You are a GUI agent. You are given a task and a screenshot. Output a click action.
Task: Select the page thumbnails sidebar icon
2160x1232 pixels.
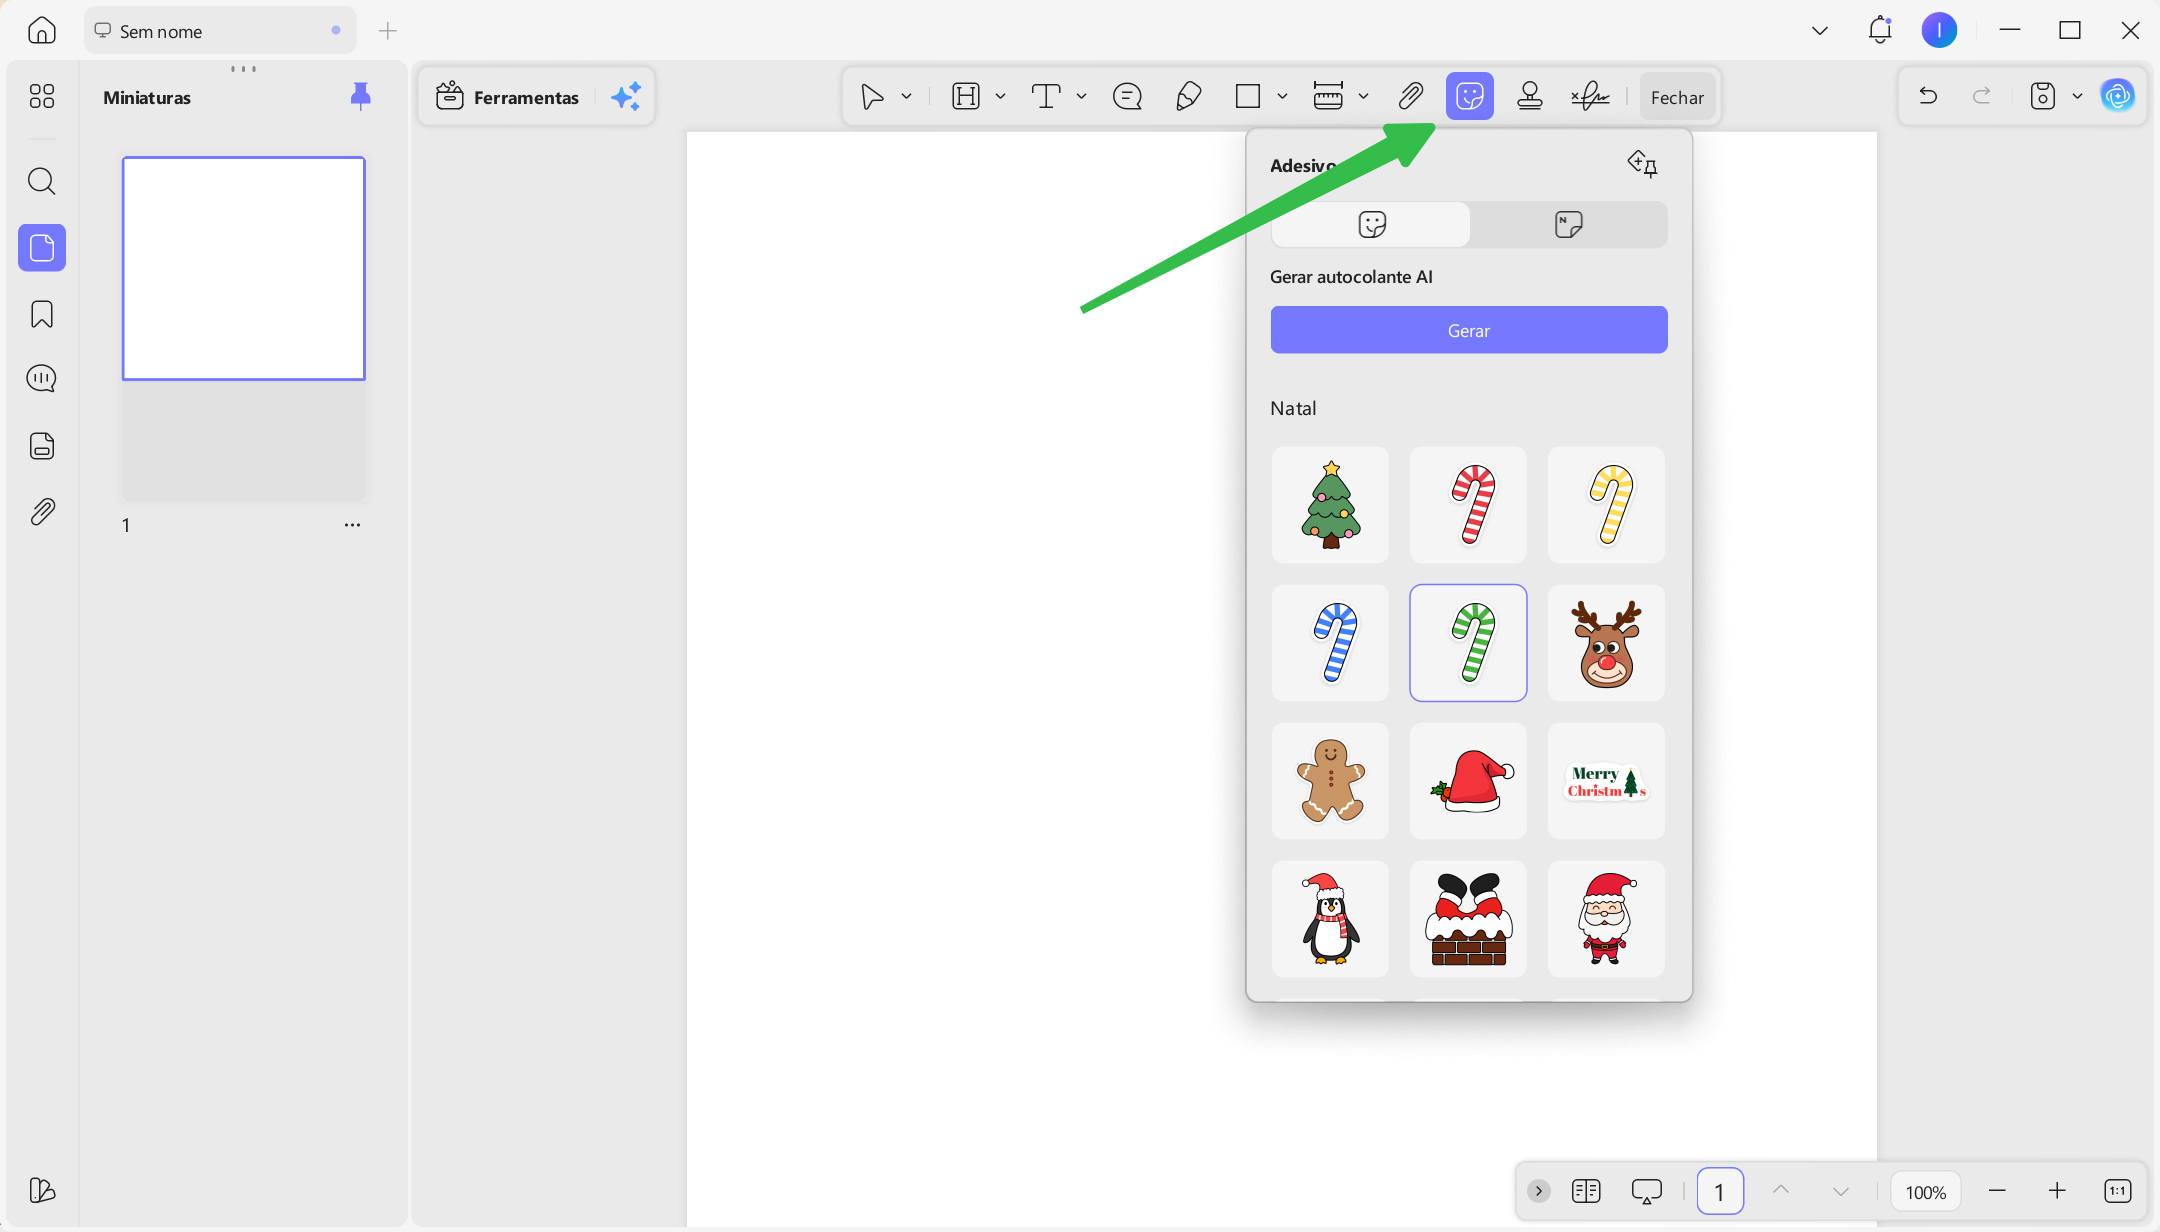(42, 247)
